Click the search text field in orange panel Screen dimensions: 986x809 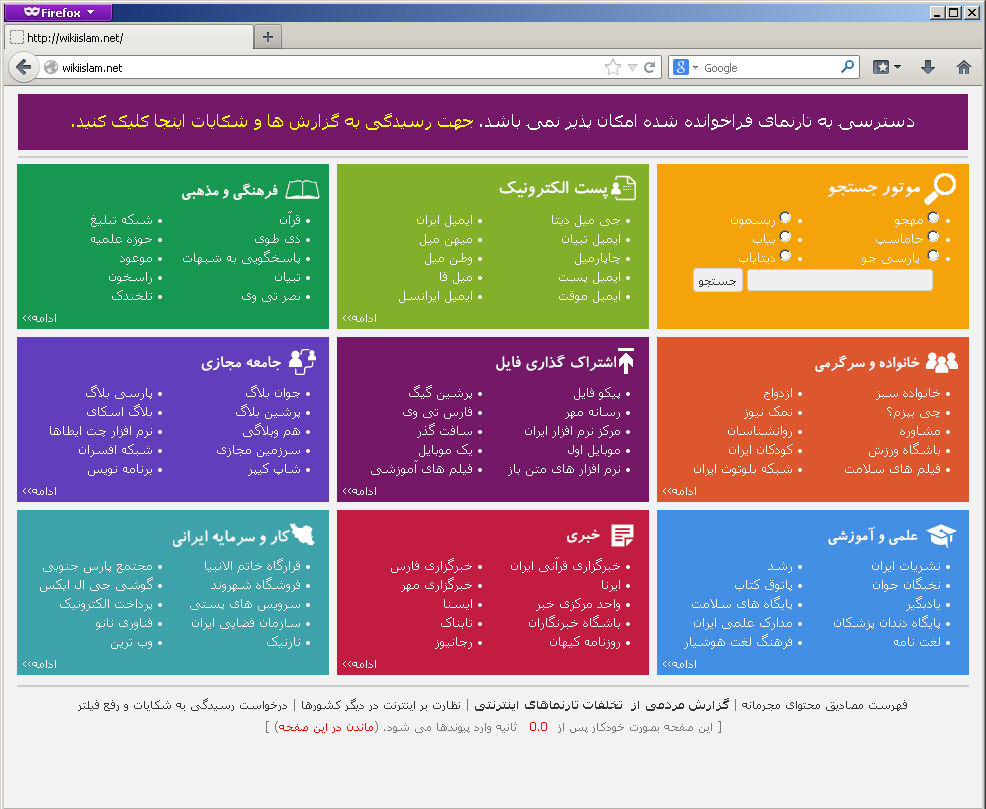click(839, 281)
